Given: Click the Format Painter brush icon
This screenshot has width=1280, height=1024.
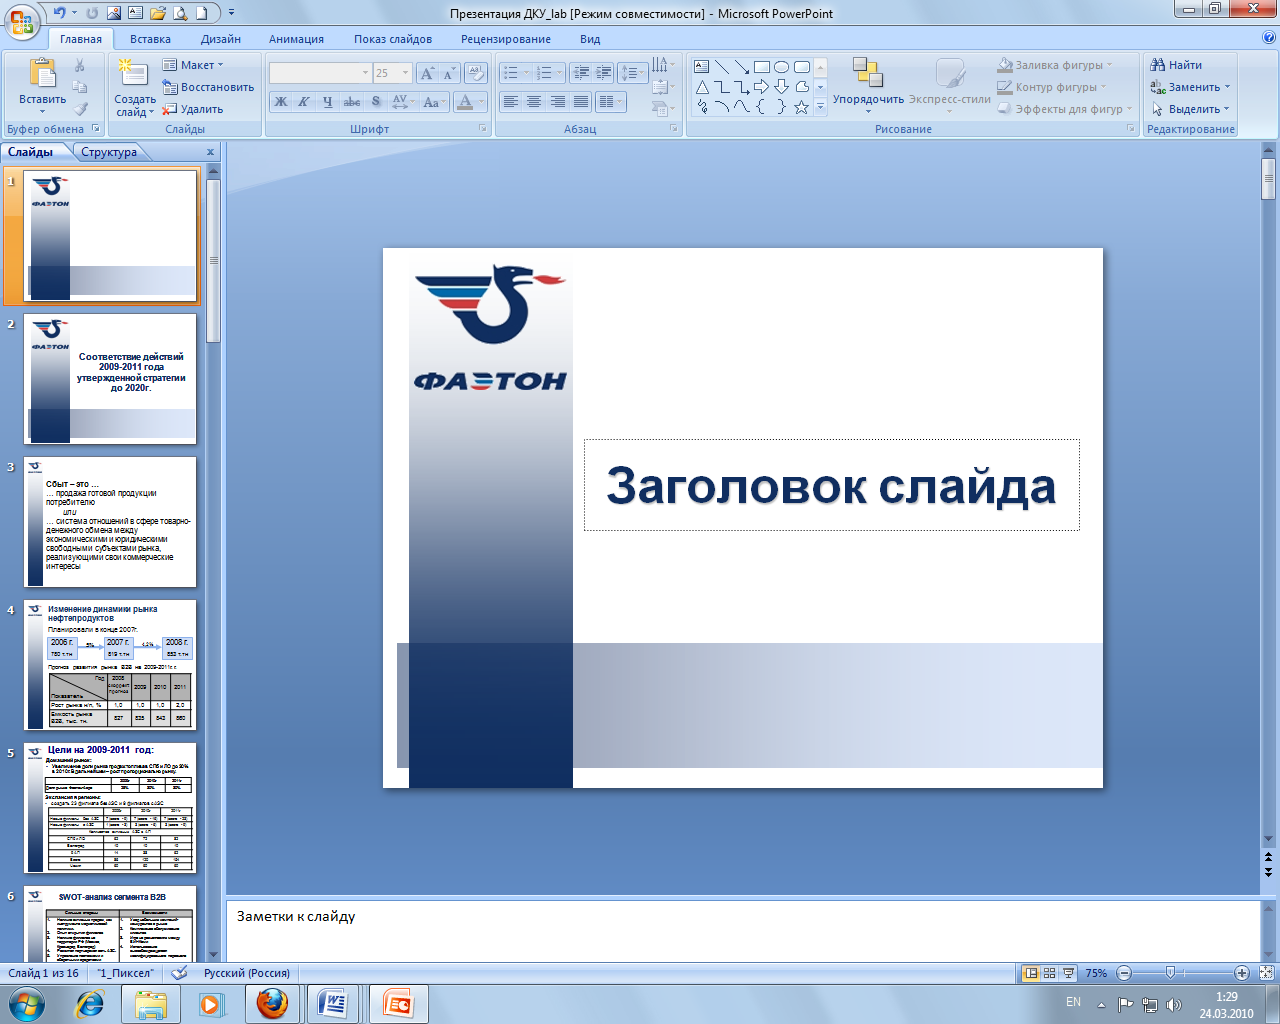Looking at the screenshot, I should (x=80, y=109).
